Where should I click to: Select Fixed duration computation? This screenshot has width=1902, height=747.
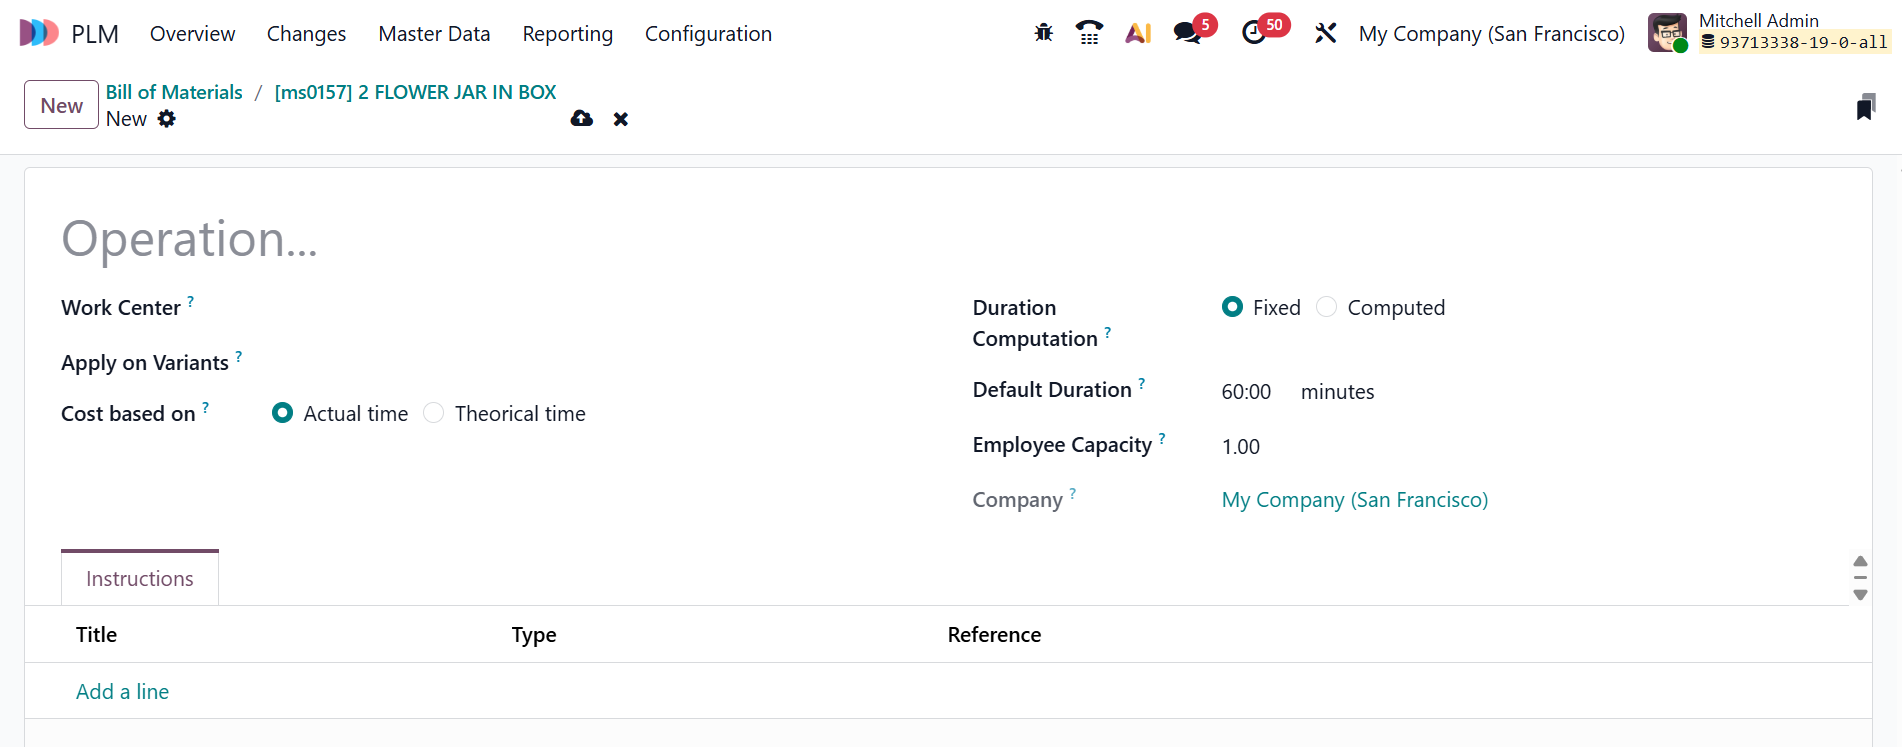coord(1232,307)
